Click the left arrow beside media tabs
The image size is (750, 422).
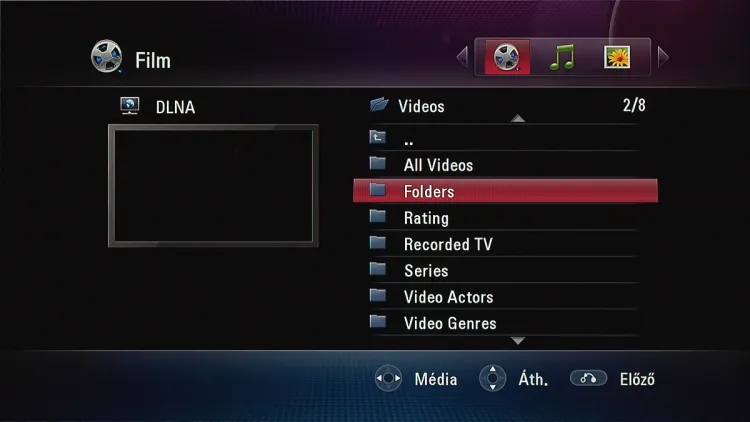(462, 57)
